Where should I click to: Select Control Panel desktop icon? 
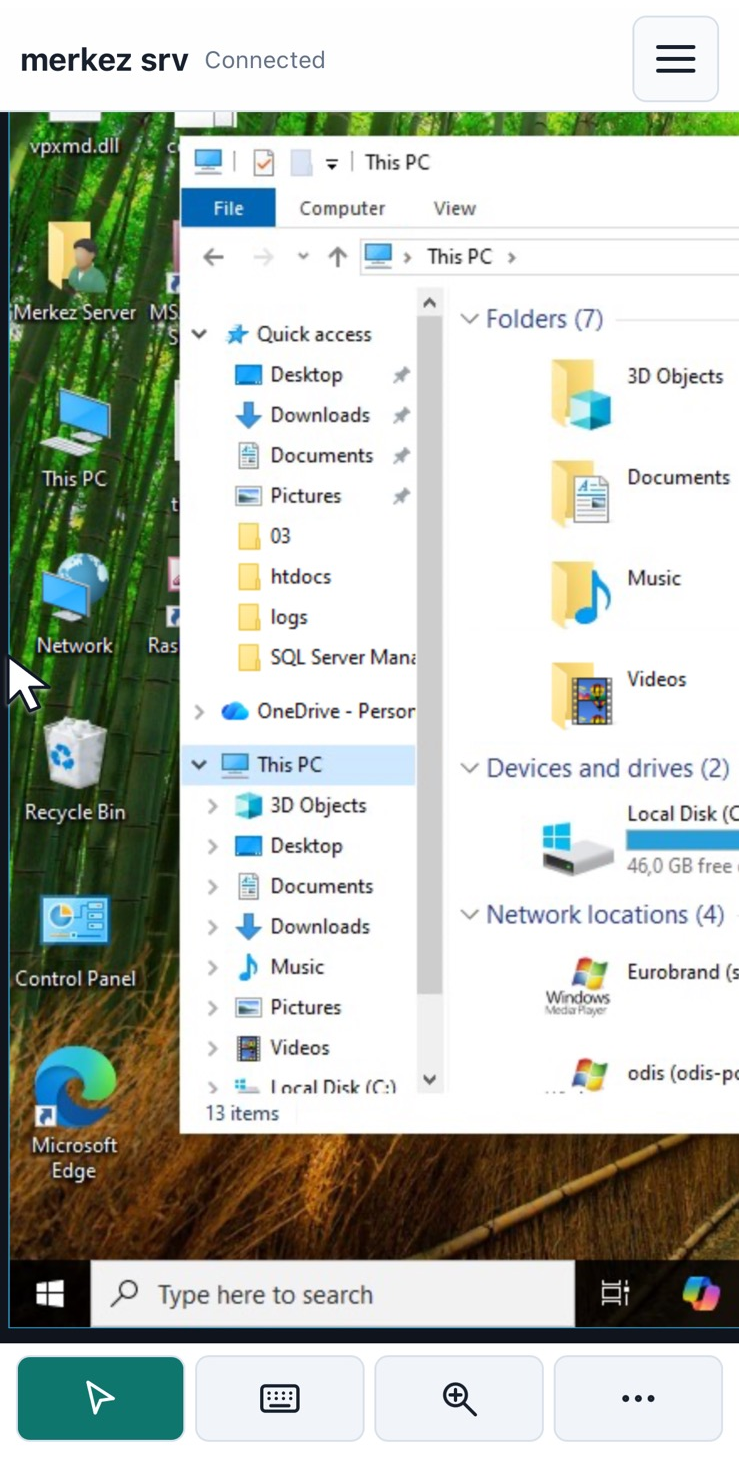75,940
